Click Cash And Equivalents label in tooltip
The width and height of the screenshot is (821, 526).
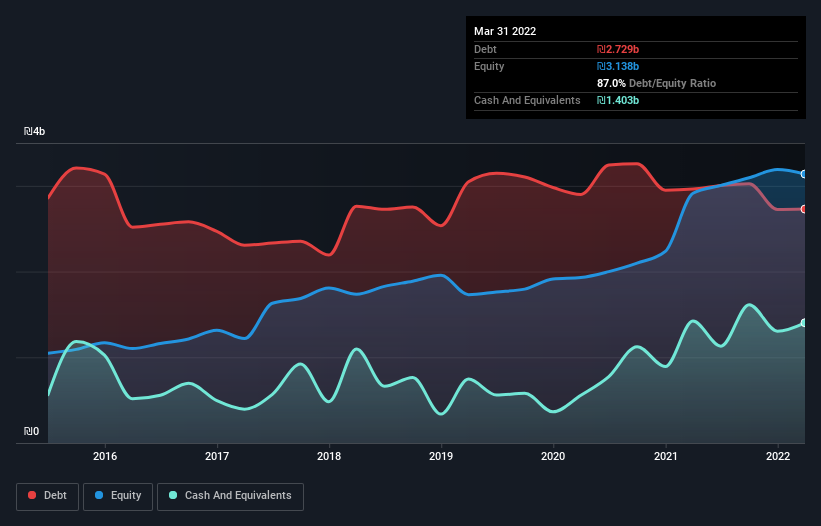pyautogui.click(x=527, y=100)
